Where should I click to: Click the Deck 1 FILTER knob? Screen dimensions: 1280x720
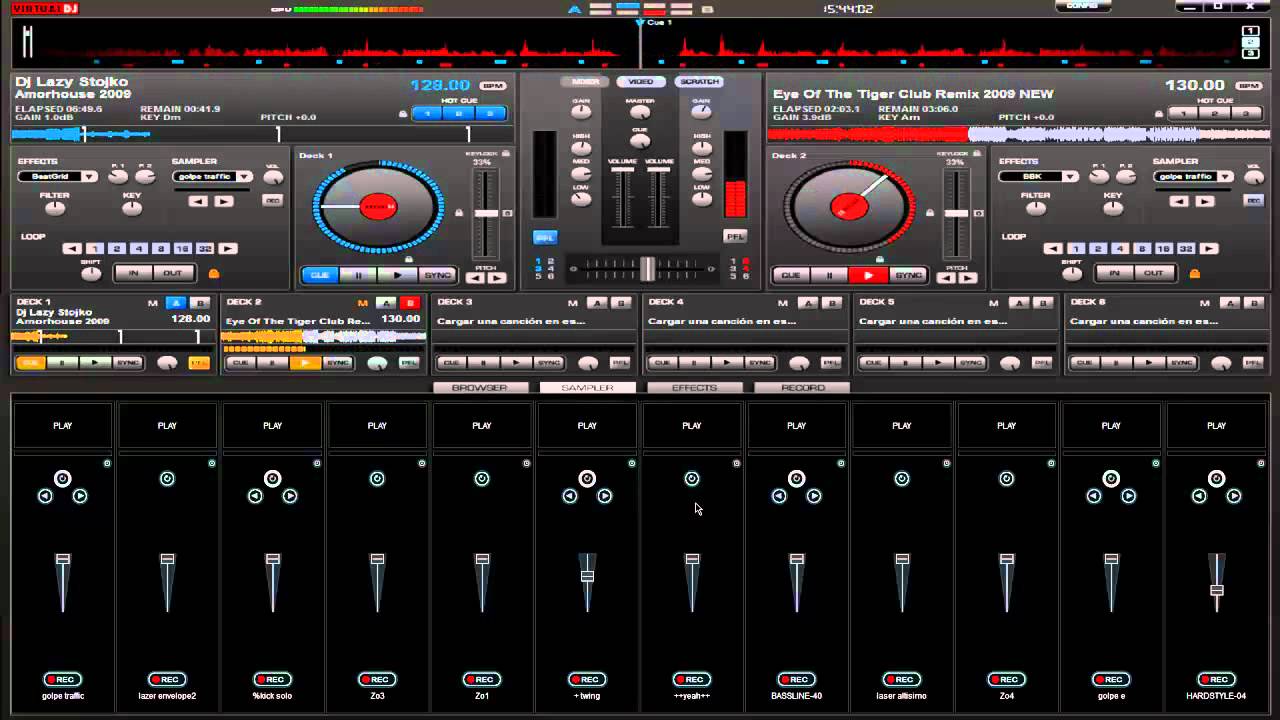pos(55,208)
